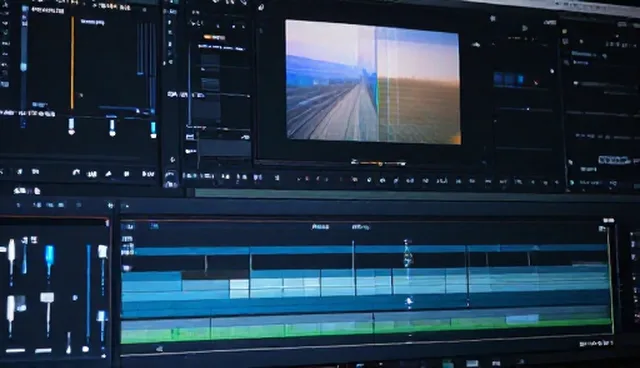Select the blue thumbnail strip in the right side panel
This screenshot has height=368, width=640.
pos(508,79)
